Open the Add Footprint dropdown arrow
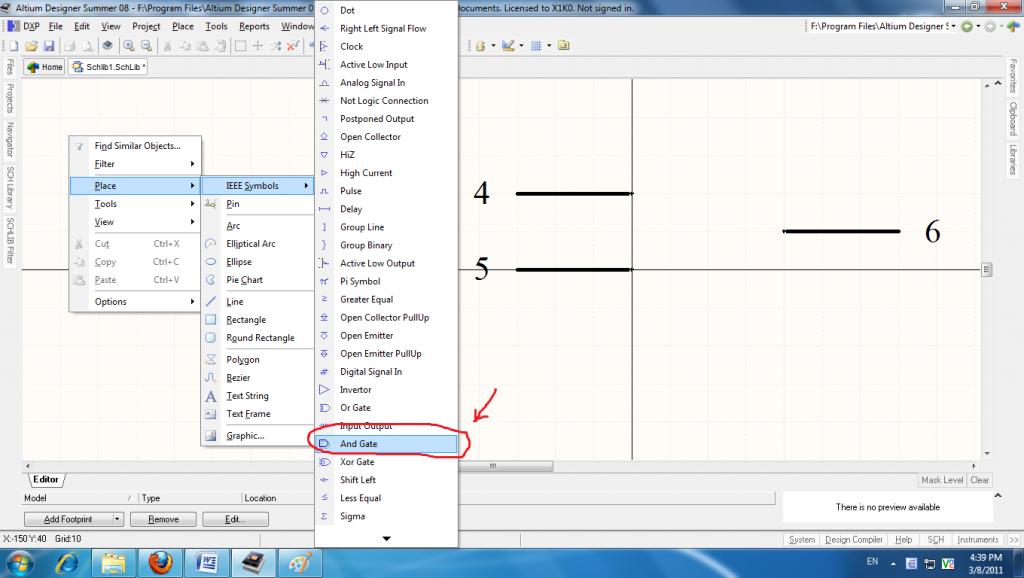1024x578 pixels. [x=118, y=519]
